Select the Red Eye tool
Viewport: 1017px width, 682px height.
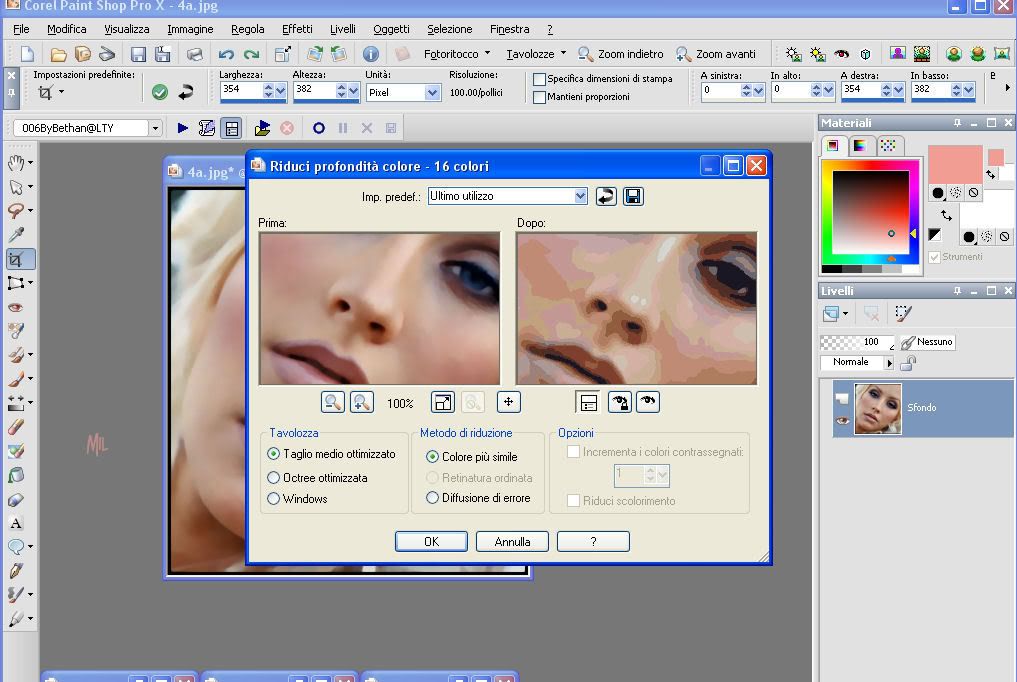tap(16, 307)
